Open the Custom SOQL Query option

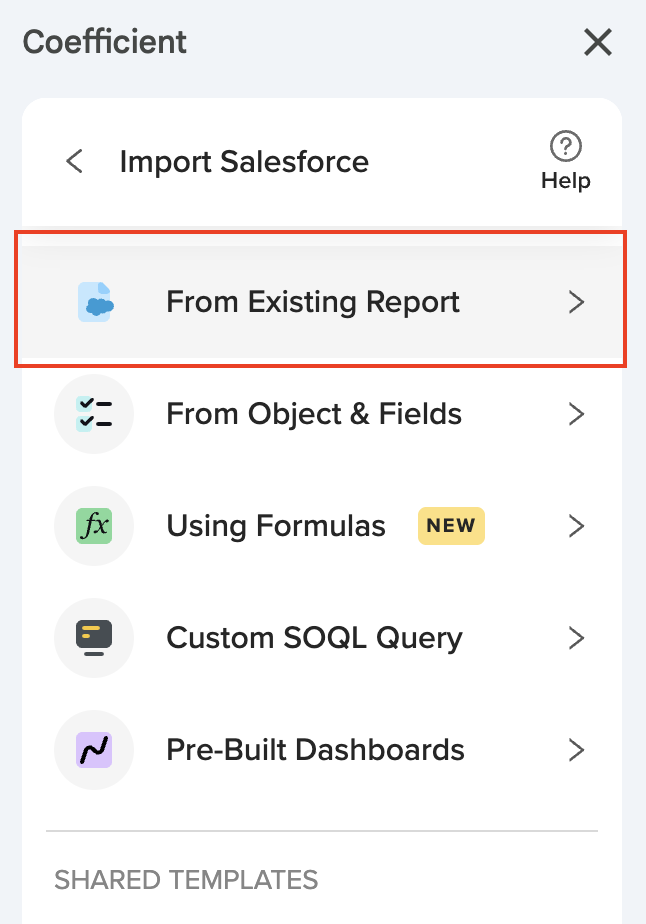point(314,638)
